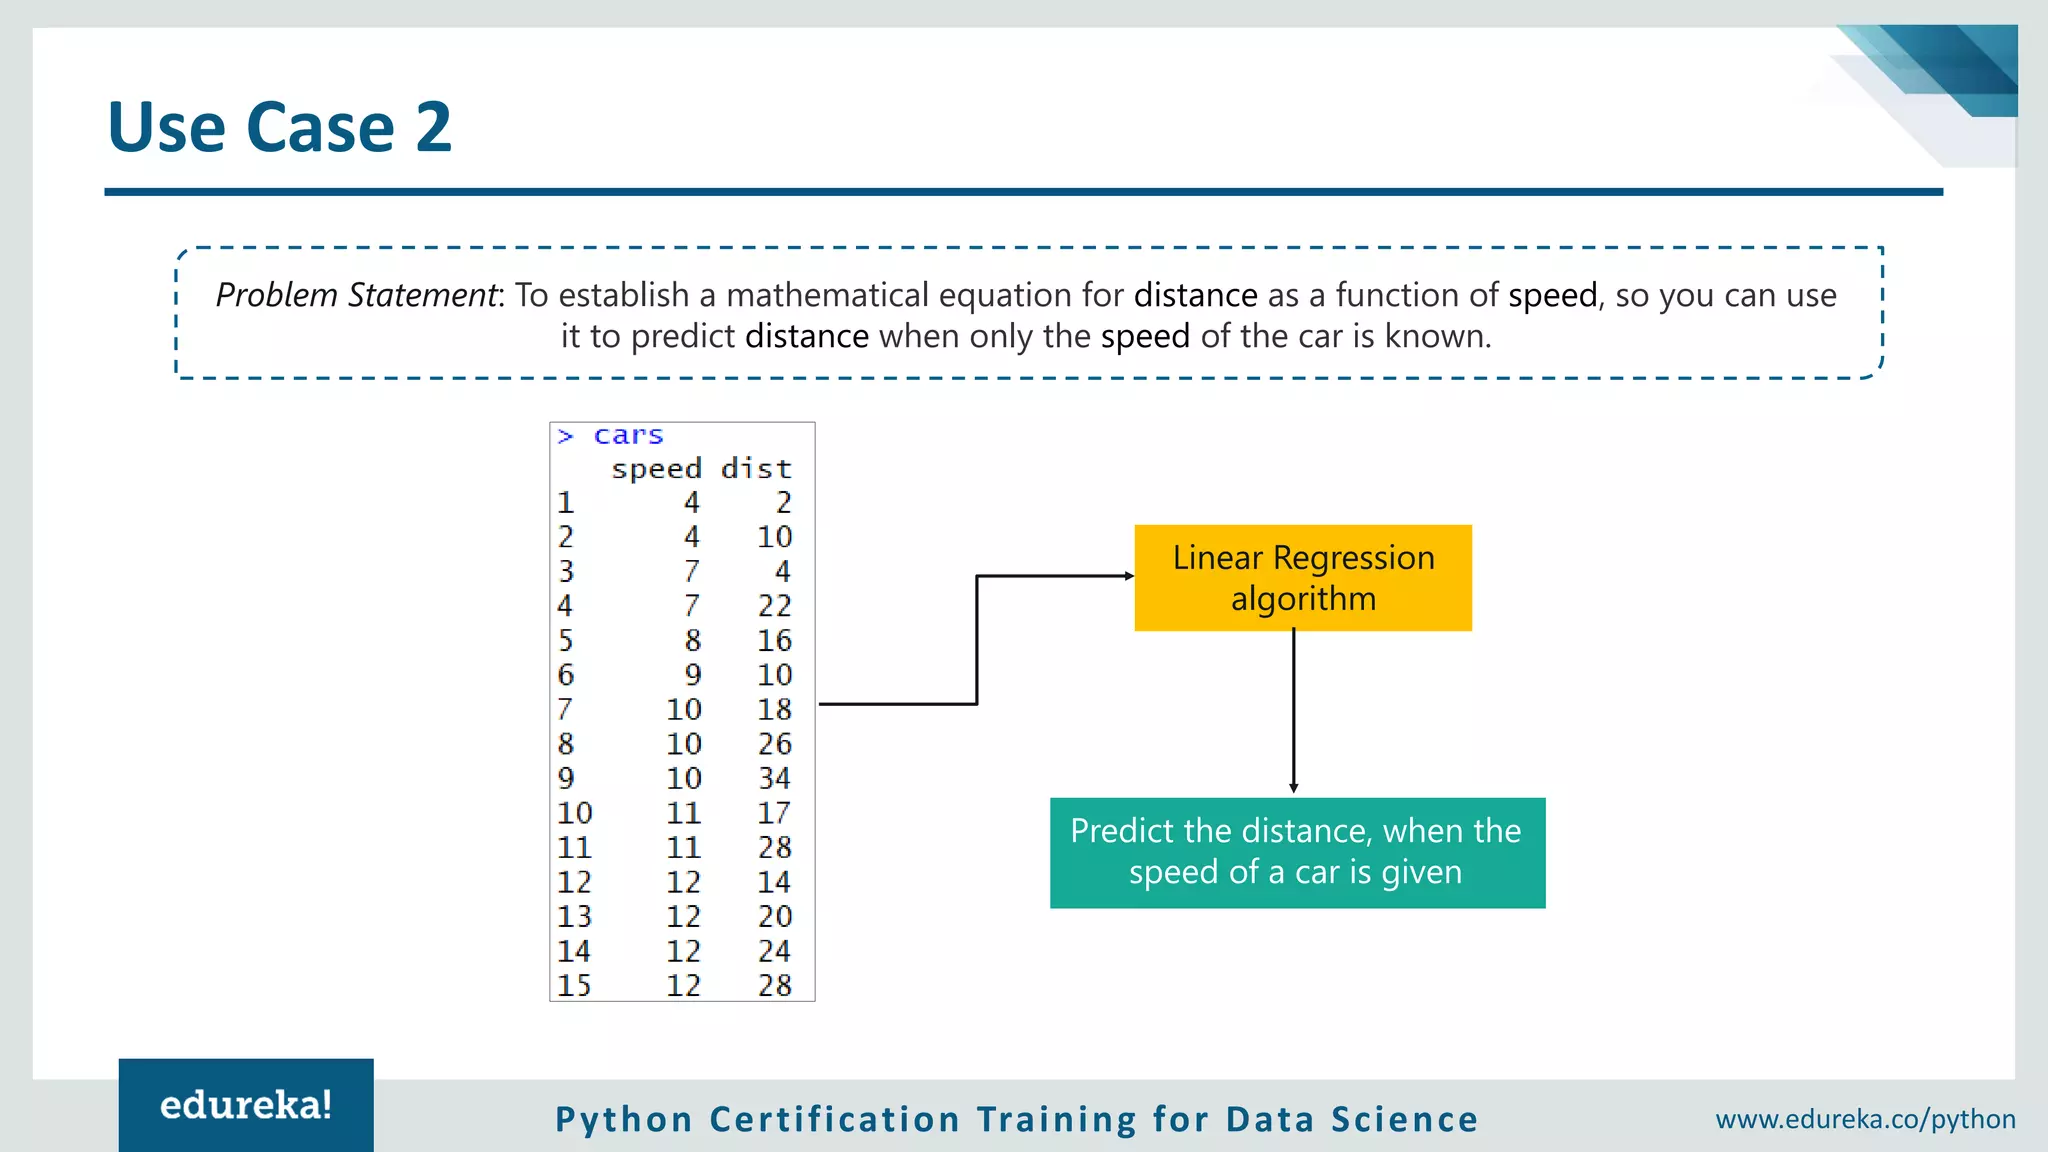Image resolution: width=2048 pixels, height=1152 pixels.
Task: Click the R console prompt symbol
Action: pos(566,436)
